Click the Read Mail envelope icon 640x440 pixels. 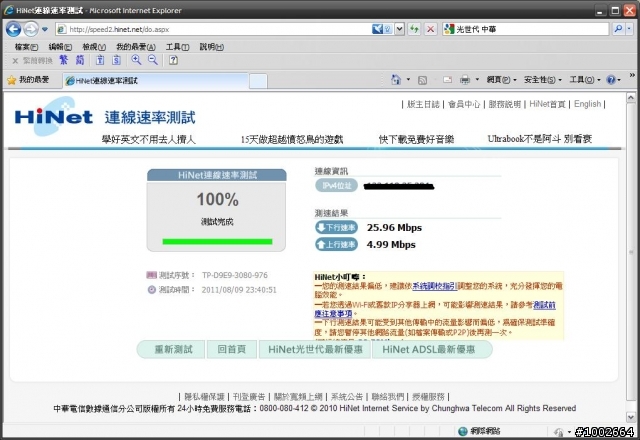pyautogui.click(x=447, y=80)
